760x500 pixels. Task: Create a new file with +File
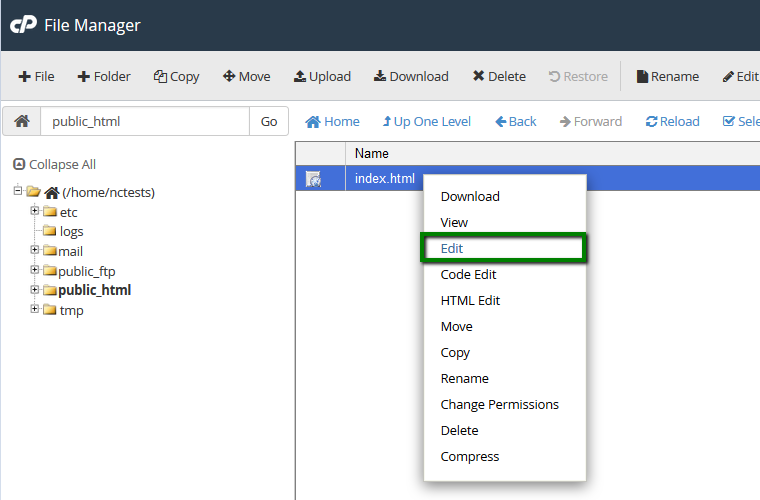click(x=37, y=76)
